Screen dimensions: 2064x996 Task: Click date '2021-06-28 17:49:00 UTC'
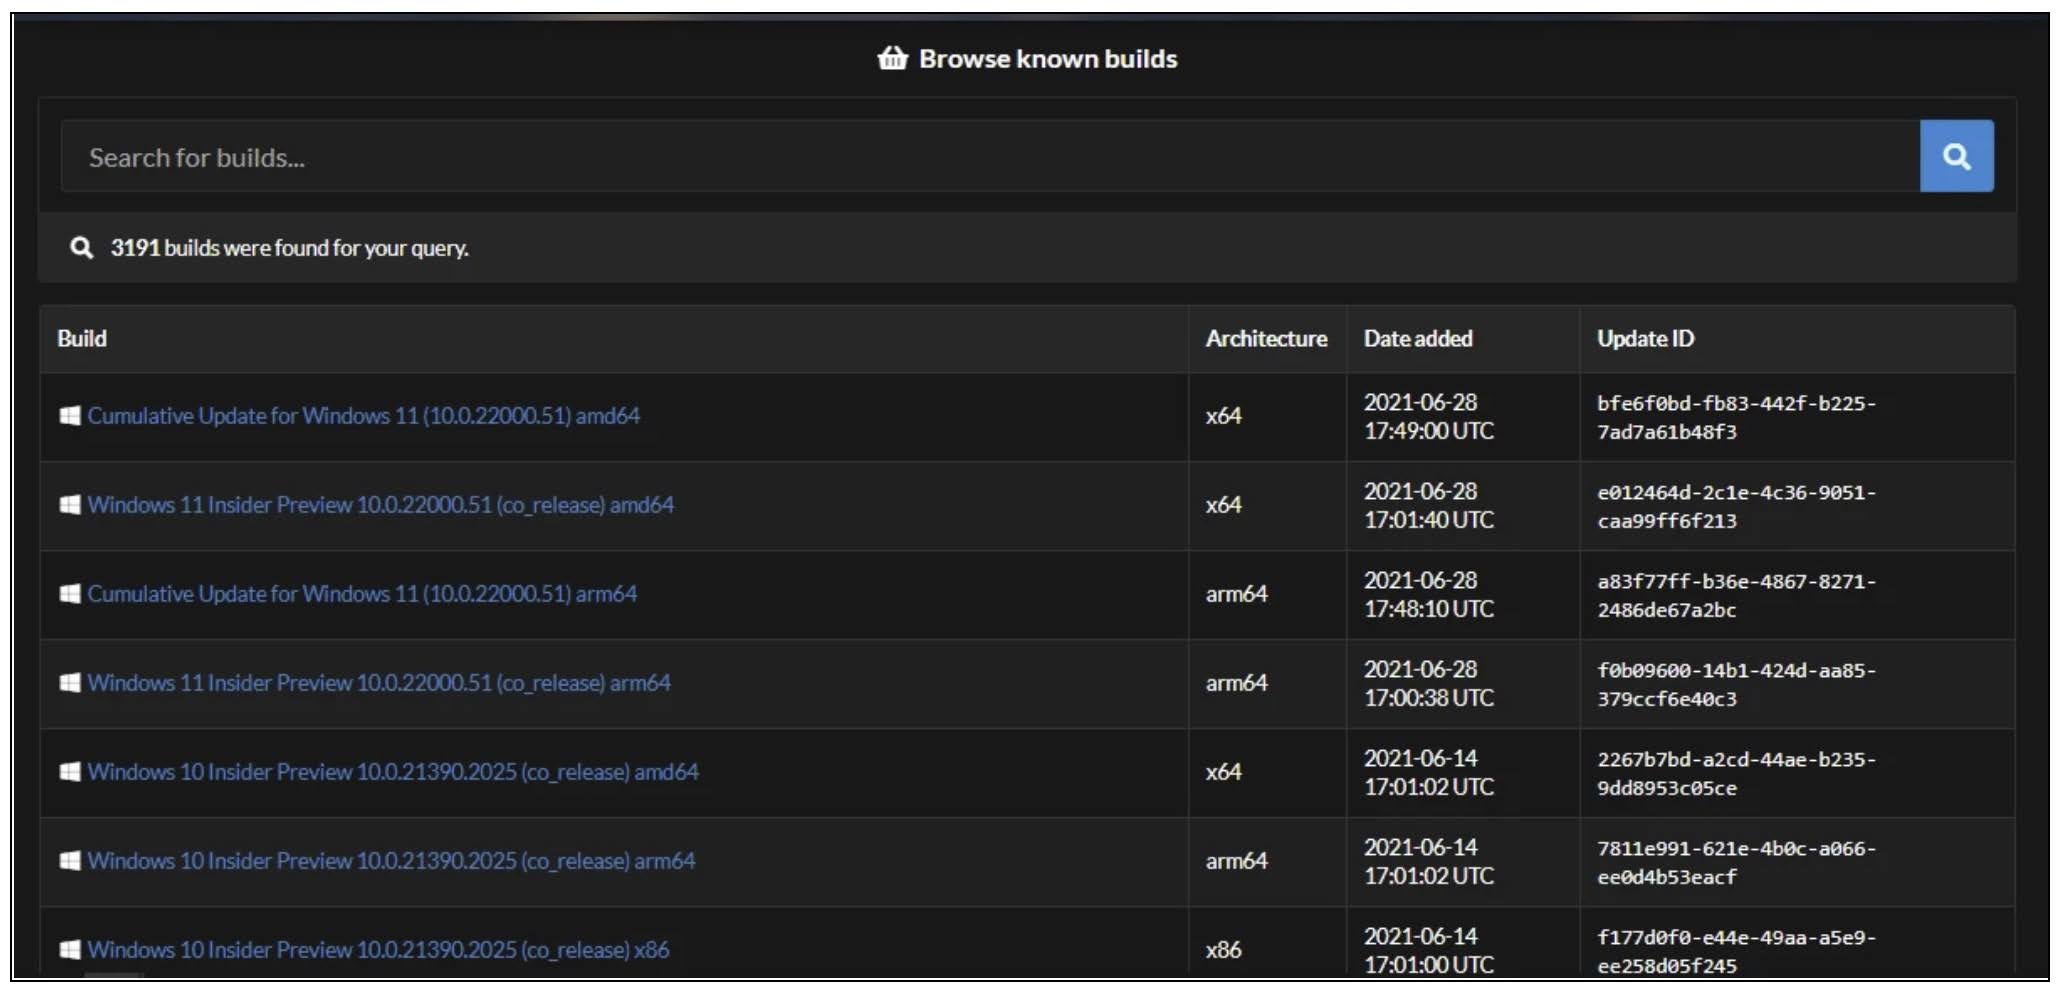click(1429, 417)
